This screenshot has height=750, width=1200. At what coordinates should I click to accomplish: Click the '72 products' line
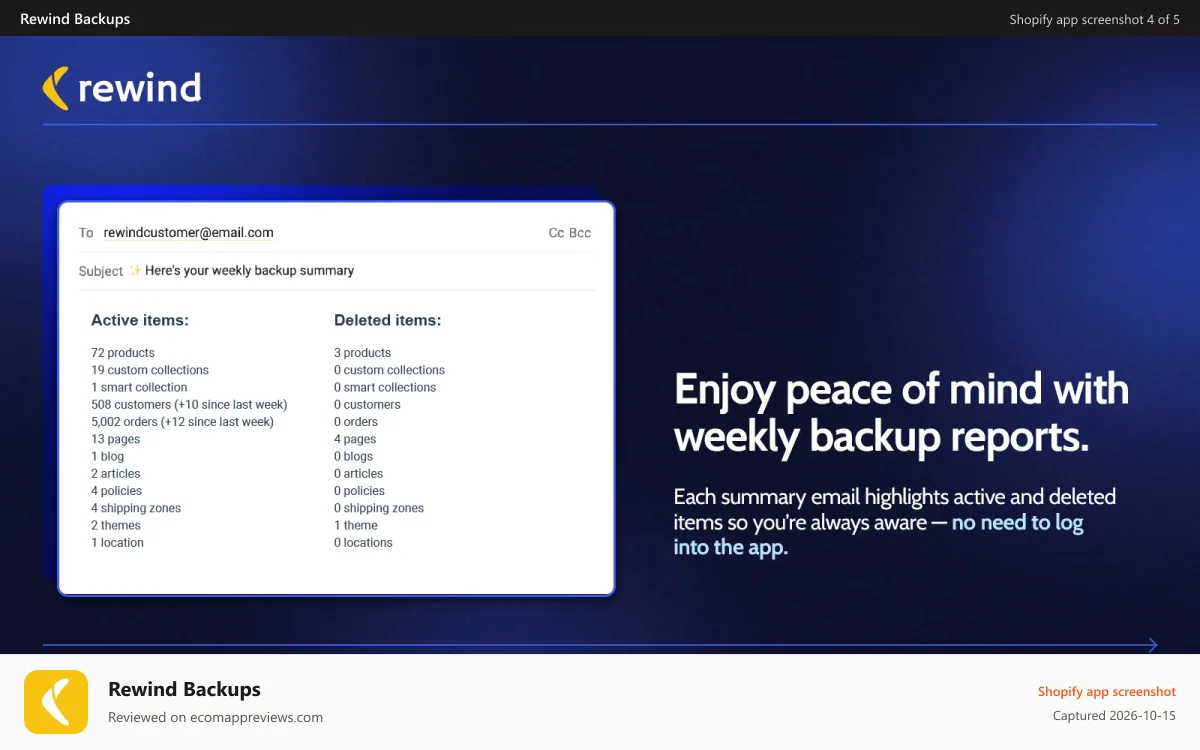click(x=123, y=353)
